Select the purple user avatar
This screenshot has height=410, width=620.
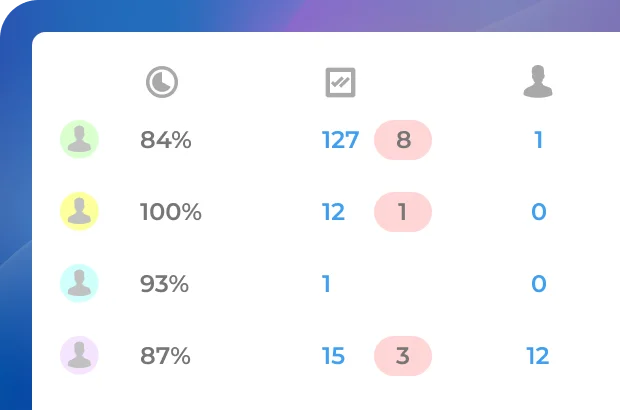tap(79, 355)
